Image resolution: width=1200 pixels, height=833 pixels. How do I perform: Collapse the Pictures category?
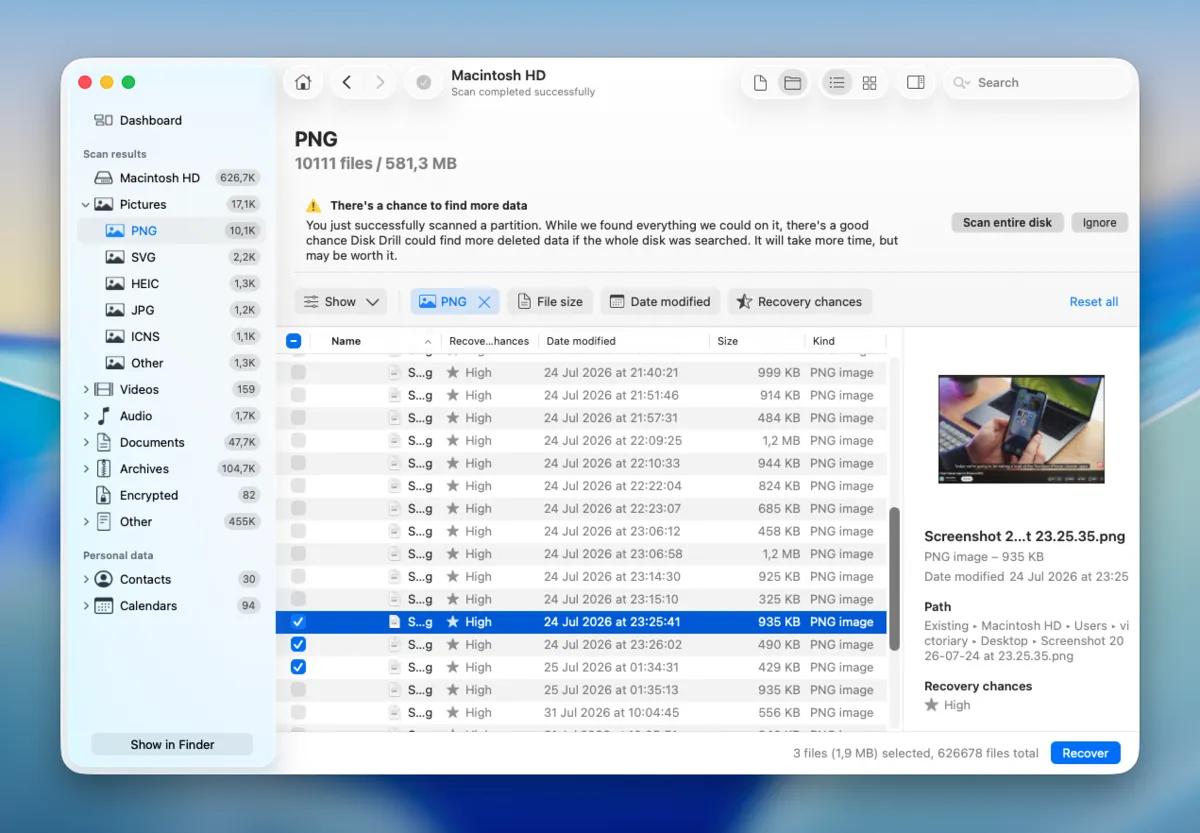[86, 205]
